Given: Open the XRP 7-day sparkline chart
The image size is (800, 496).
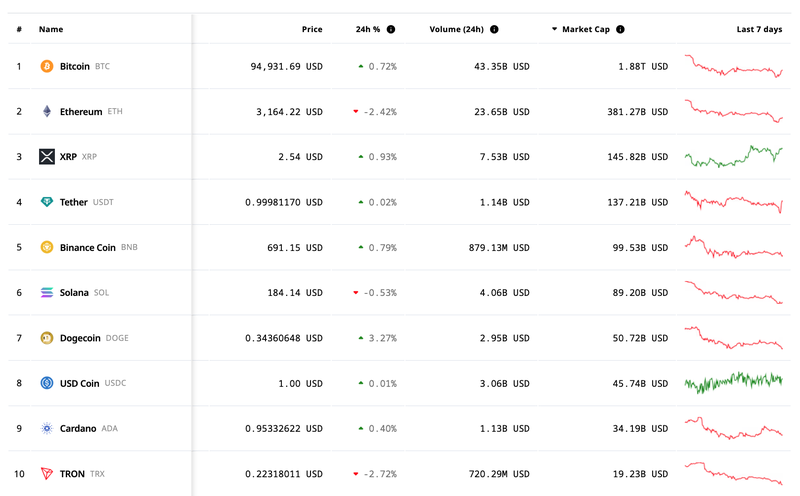Looking at the screenshot, I should pos(733,157).
